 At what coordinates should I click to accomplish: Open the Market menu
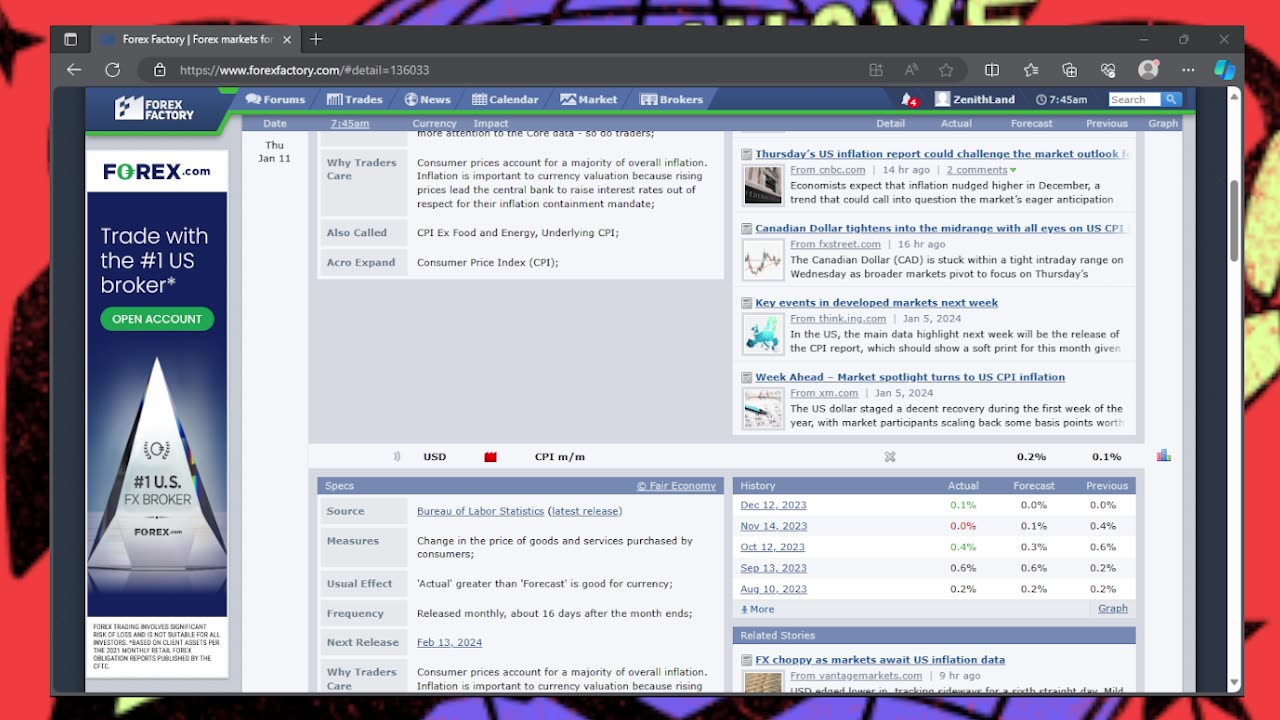click(588, 99)
